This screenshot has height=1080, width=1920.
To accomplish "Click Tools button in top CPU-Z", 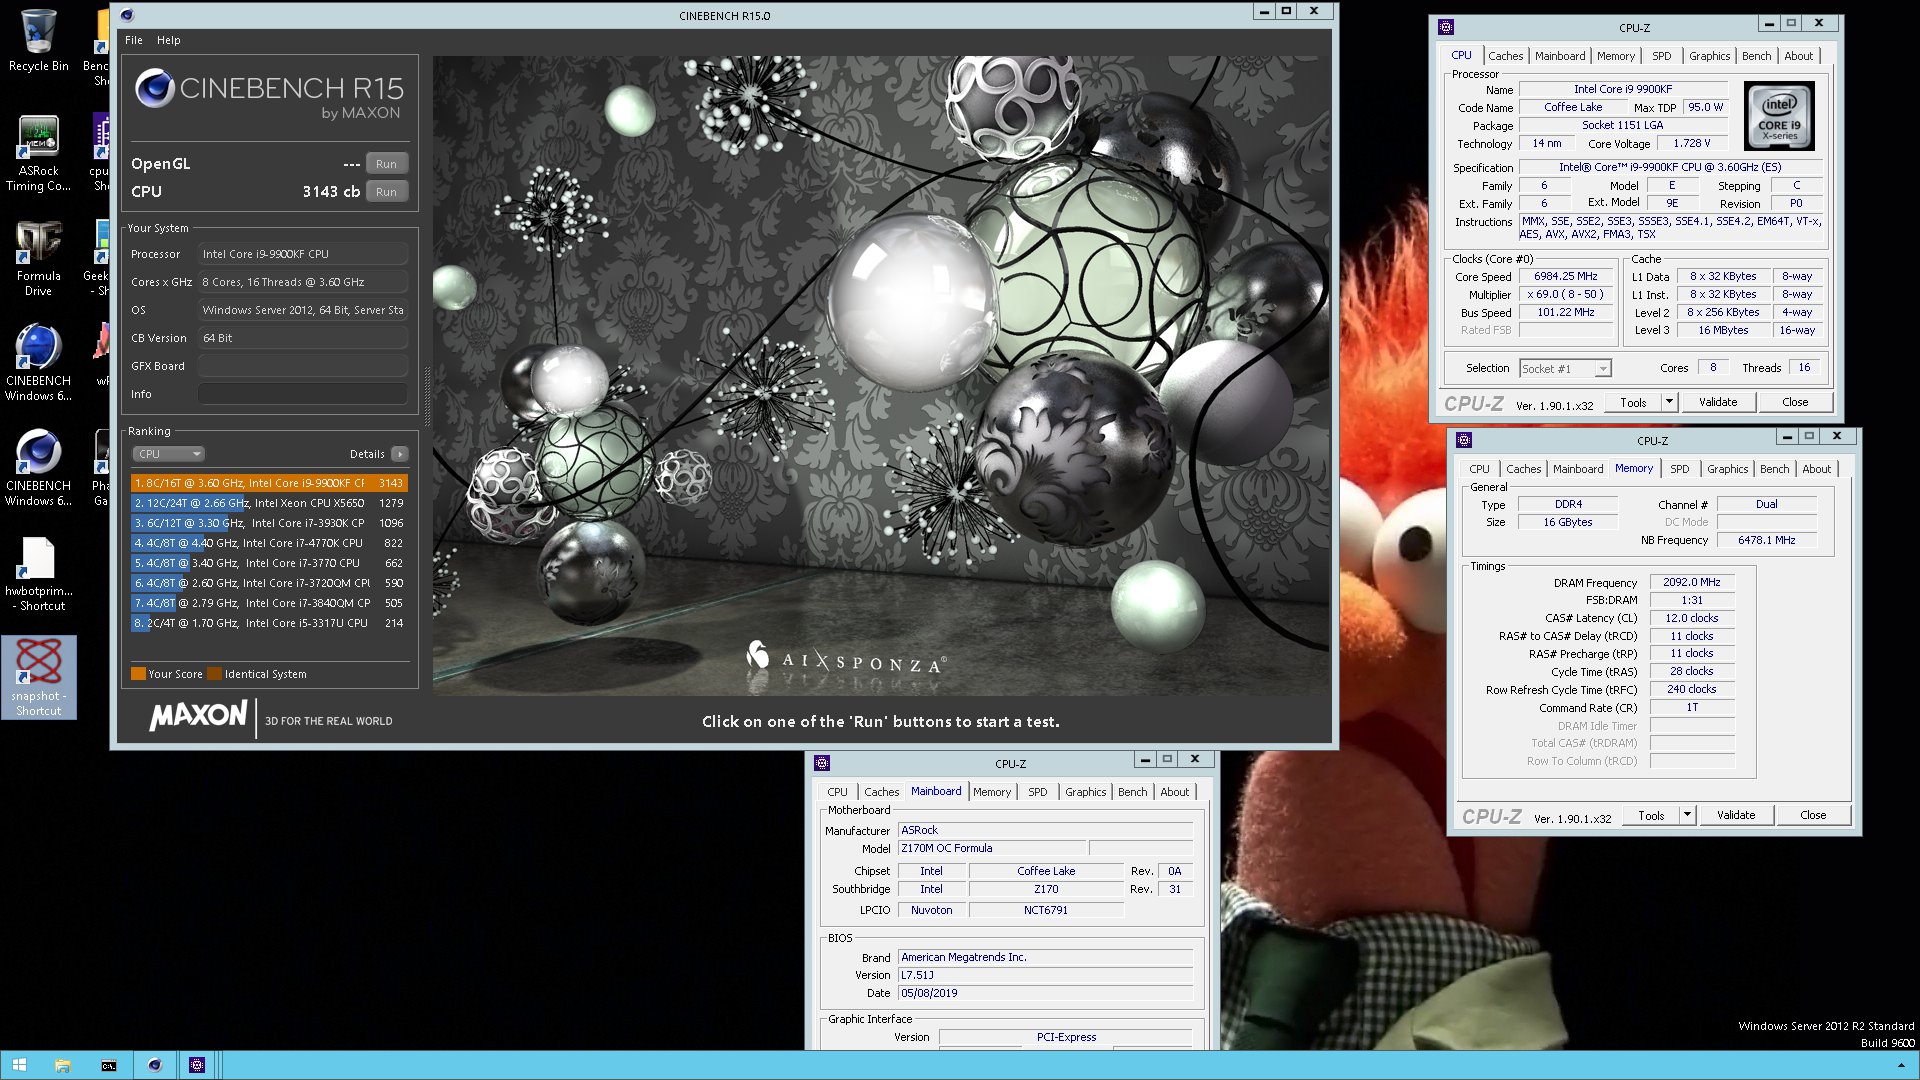I will [1633, 402].
